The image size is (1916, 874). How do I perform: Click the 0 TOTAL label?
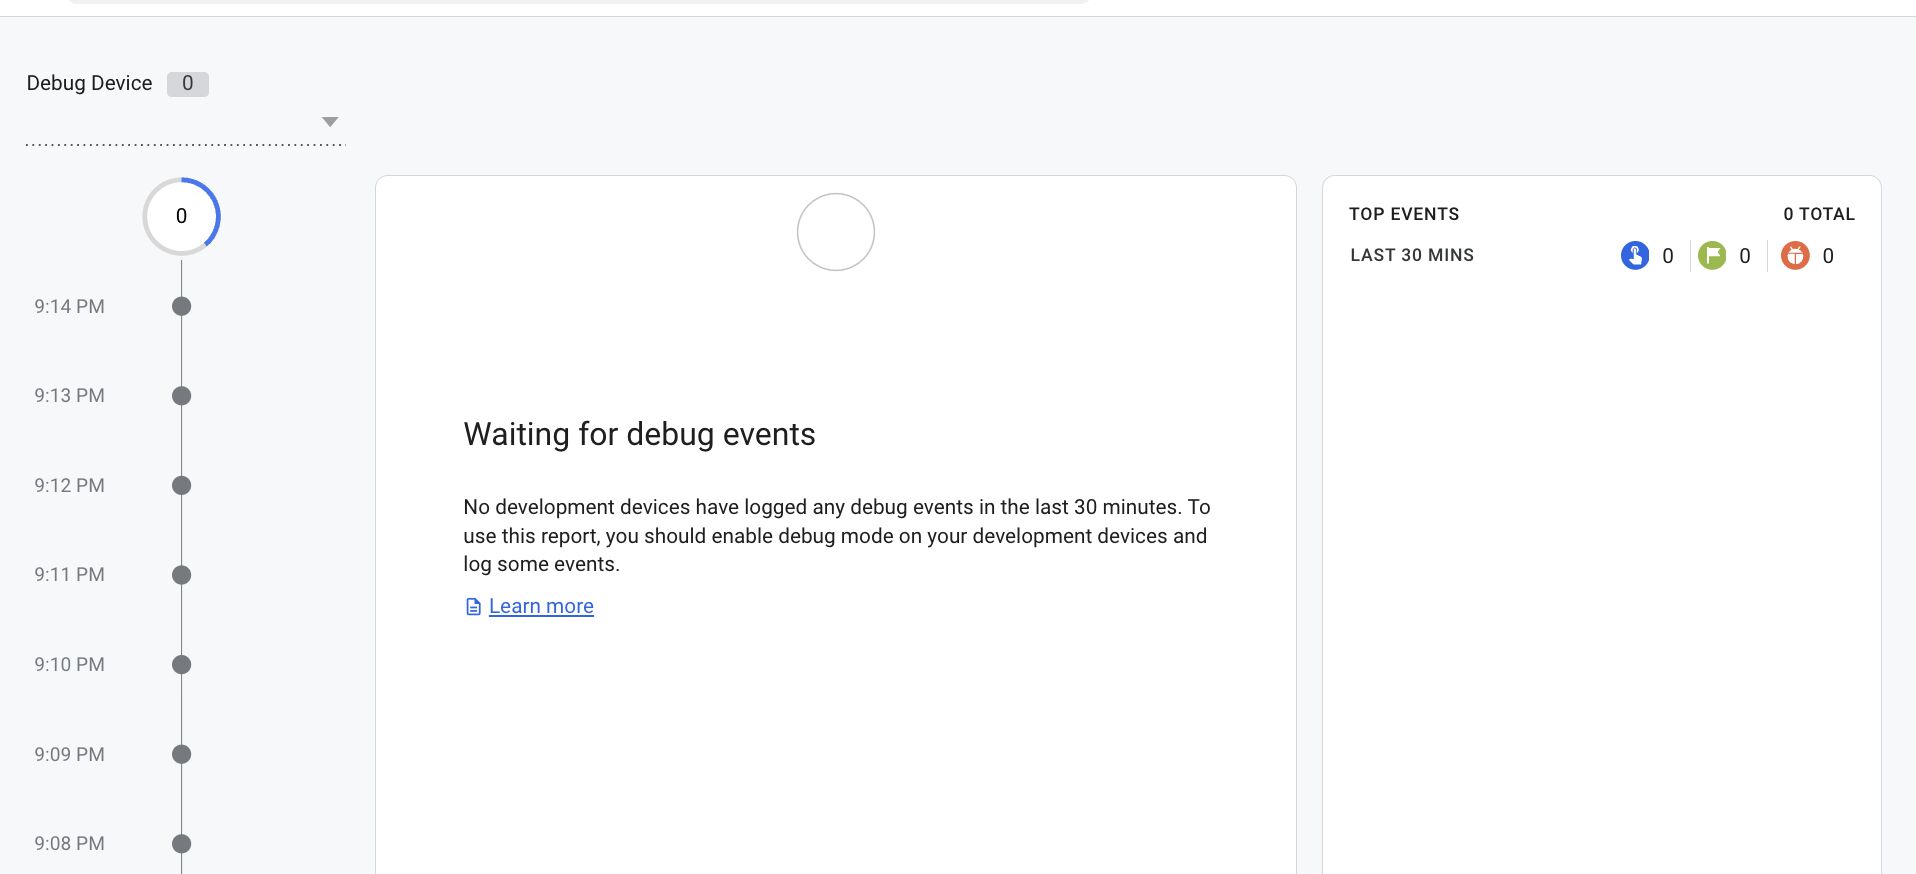[x=1819, y=214]
